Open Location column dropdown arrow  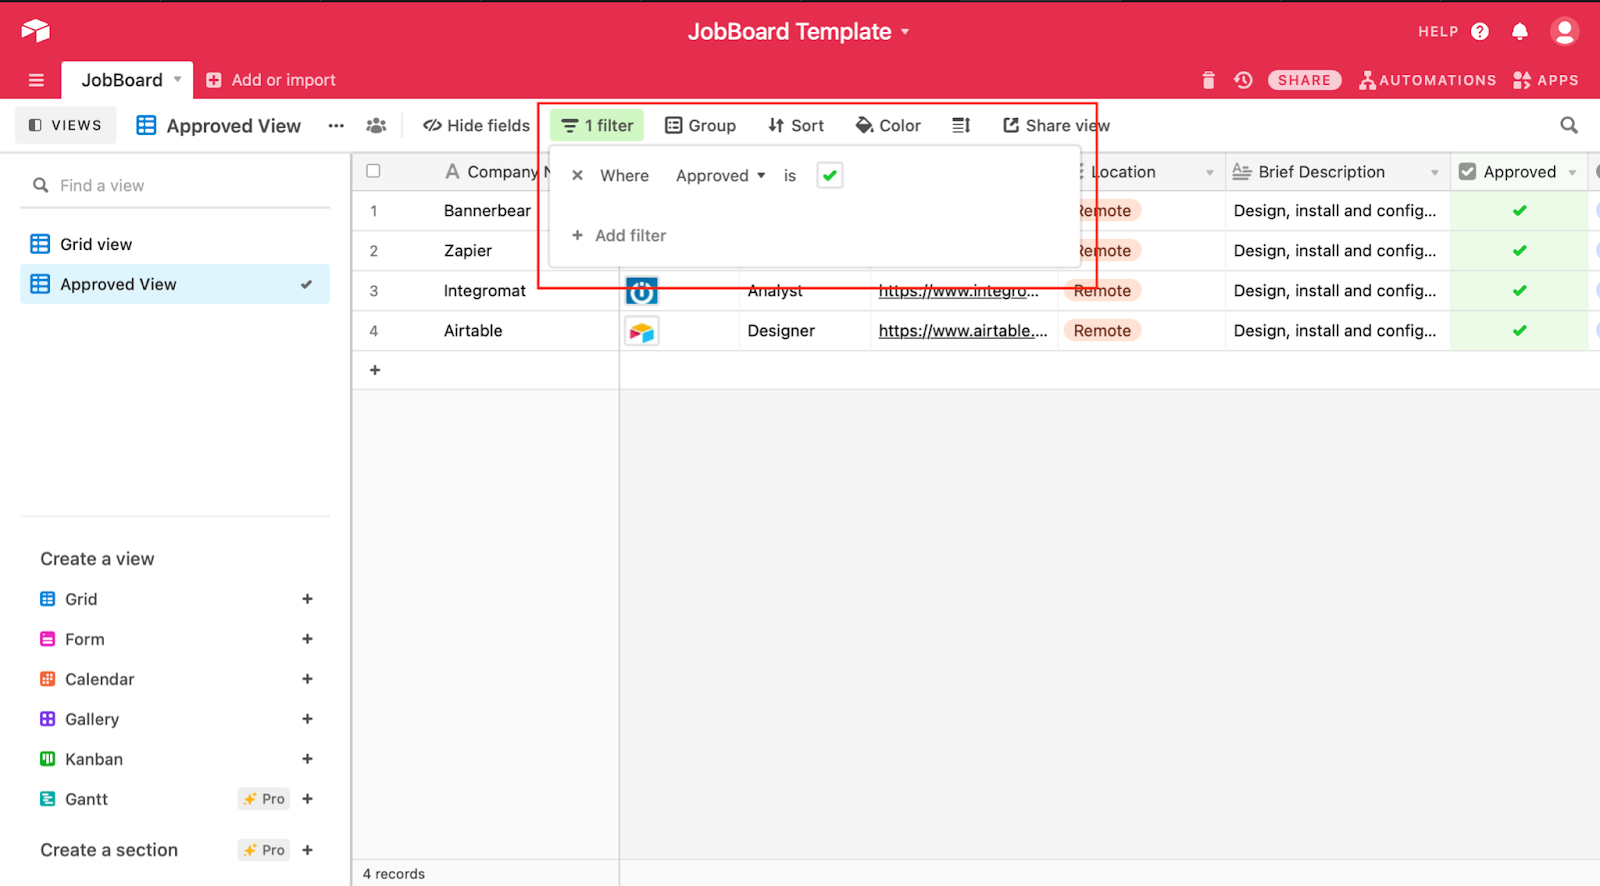(x=1209, y=172)
